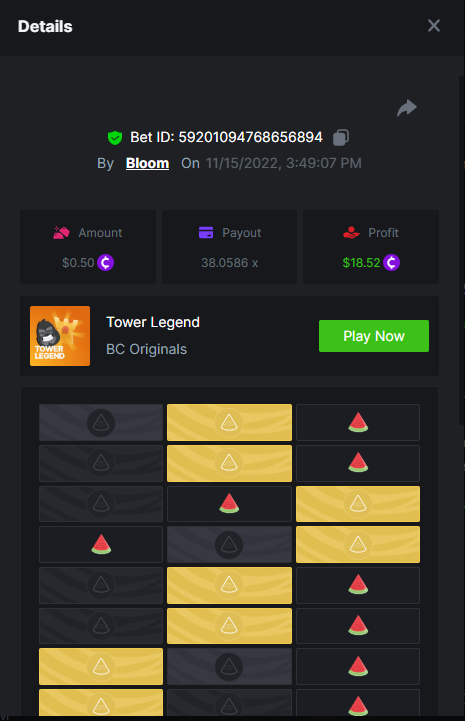Click the currency coin icon beside $0.50
Viewport: 465px width, 721px height.
coord(105,263)
